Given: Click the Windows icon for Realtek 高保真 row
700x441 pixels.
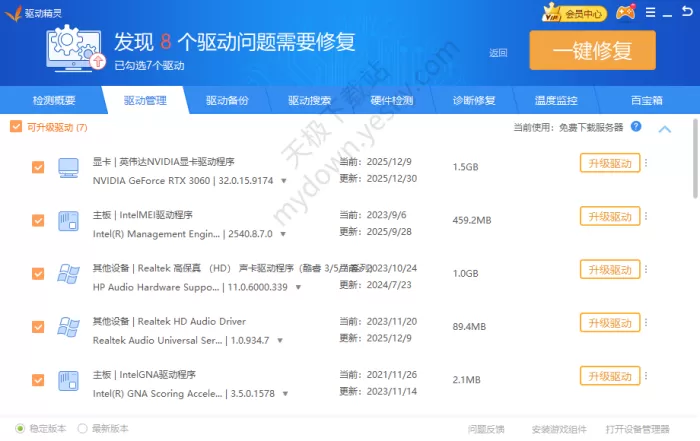Looking at the screenshot, I should pos(68,274).
